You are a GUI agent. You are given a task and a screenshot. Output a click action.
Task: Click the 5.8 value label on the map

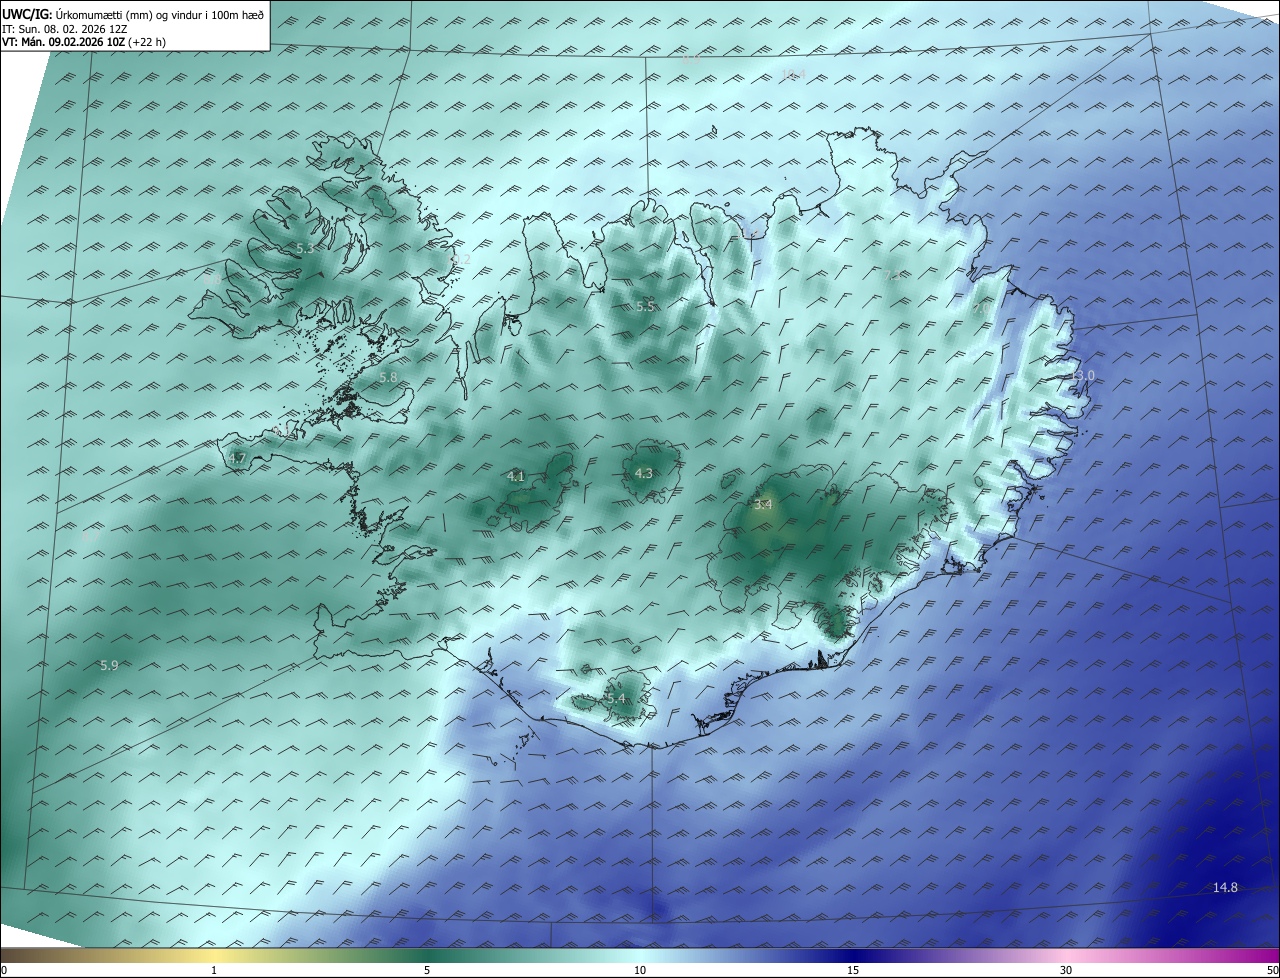tap(388, 378)
